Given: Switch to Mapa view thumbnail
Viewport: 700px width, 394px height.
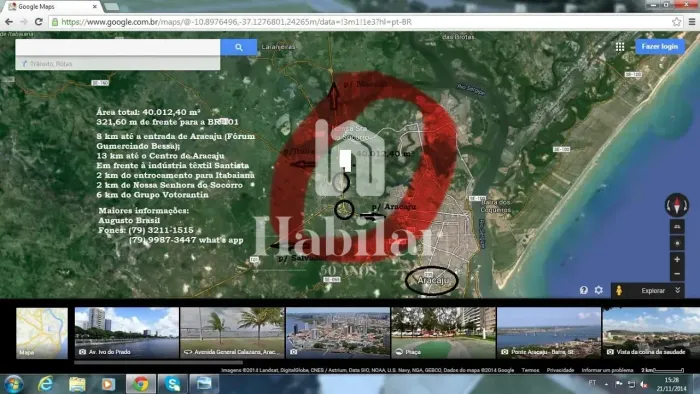Looking at the screenshot, I should [x=42, y=332].
